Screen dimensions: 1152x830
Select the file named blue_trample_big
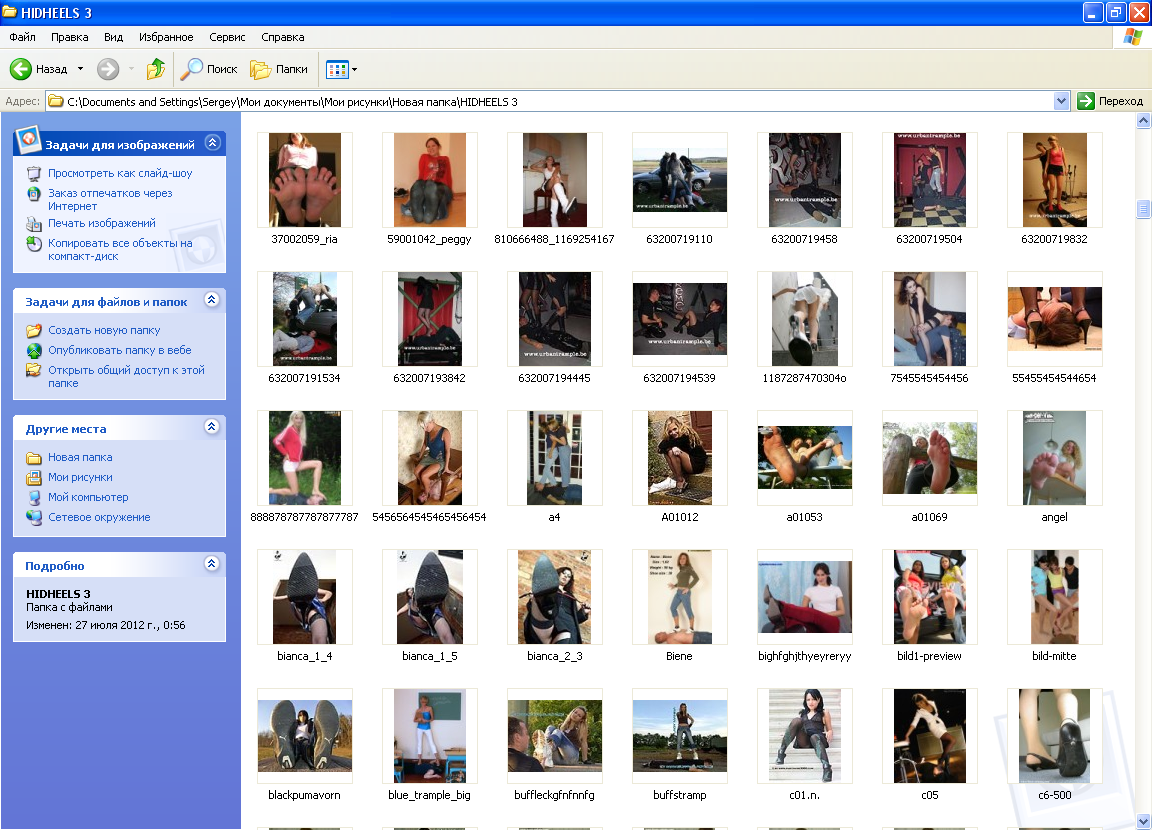(x=430, y=744)
